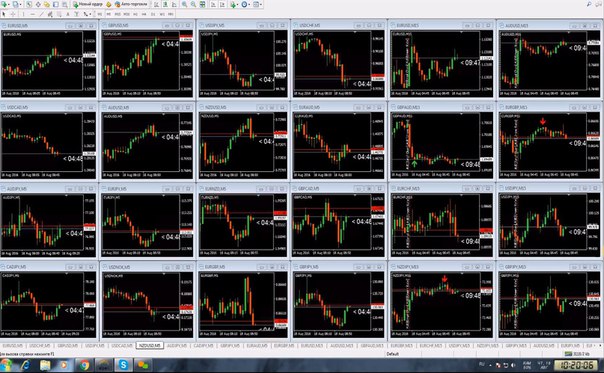Viewport: 604px width, 373px height.
Task: Open the volume control in tray
Action: point(513,365)
